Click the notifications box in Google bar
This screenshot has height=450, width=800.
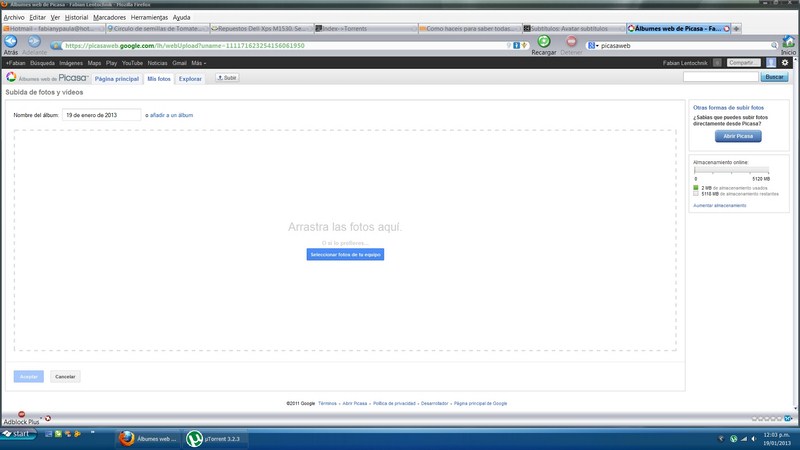[x=717, y=63]
